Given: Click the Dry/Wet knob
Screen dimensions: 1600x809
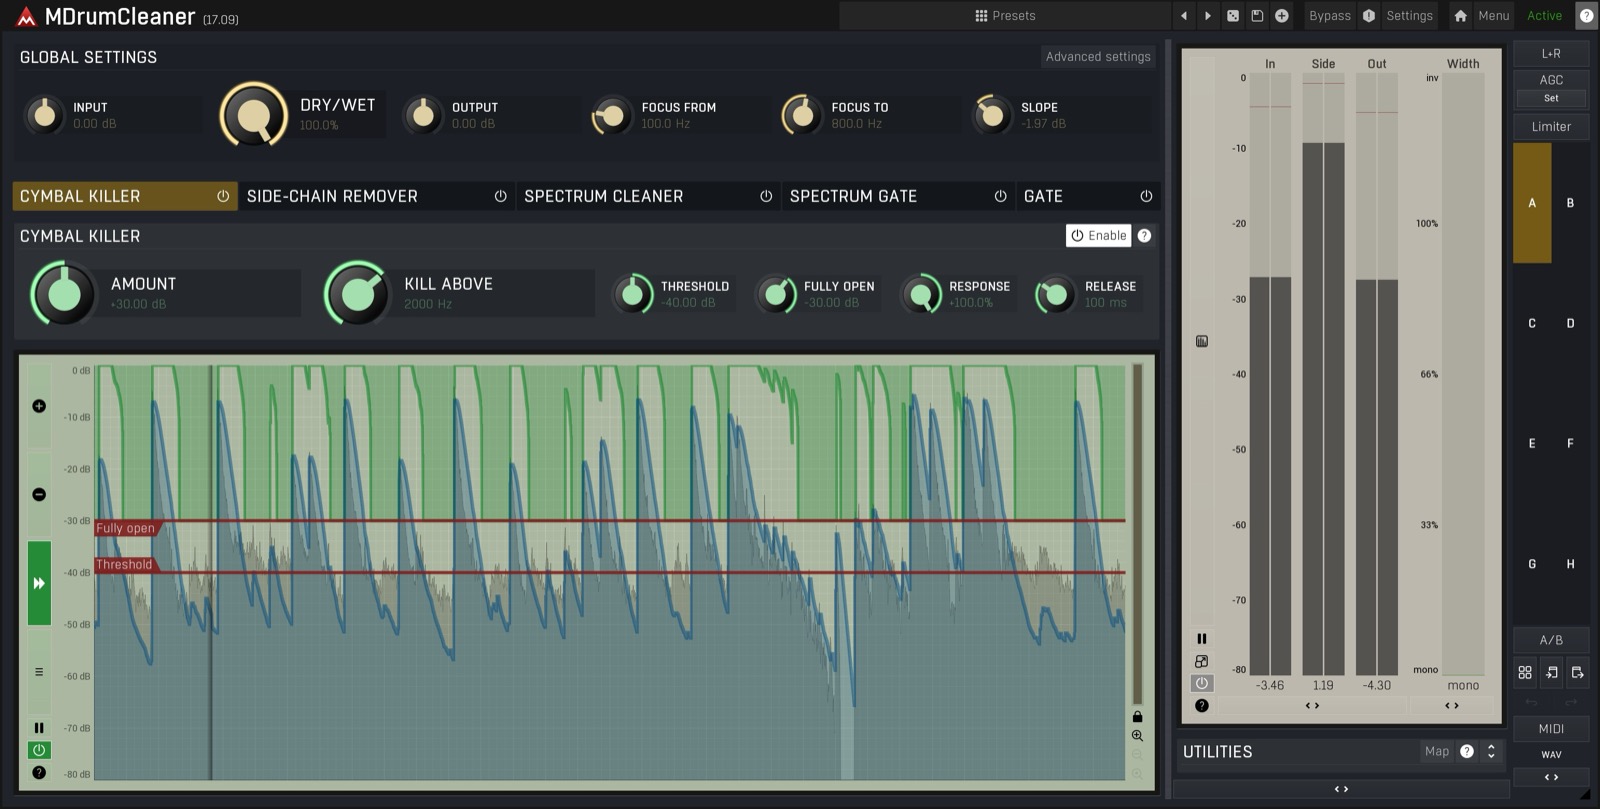Looking at the screenshot, I should [x=253, y=114].
